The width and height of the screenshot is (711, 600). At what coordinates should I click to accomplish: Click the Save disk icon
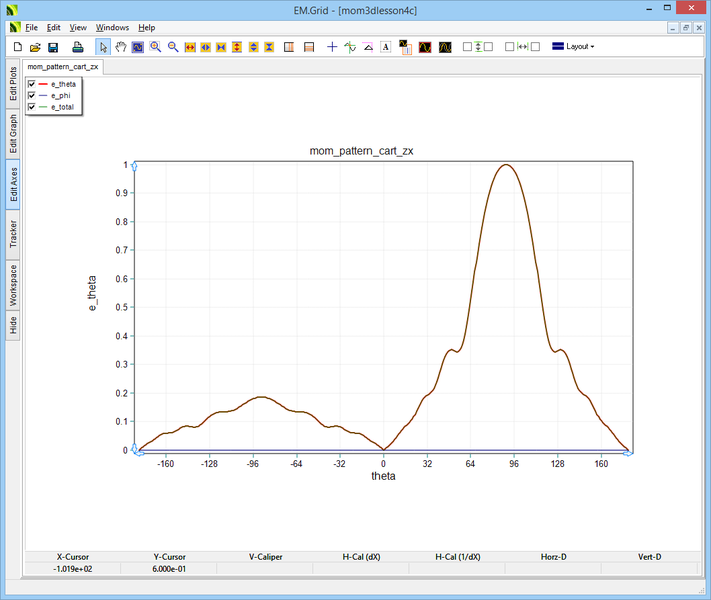[x=53, y=47]
